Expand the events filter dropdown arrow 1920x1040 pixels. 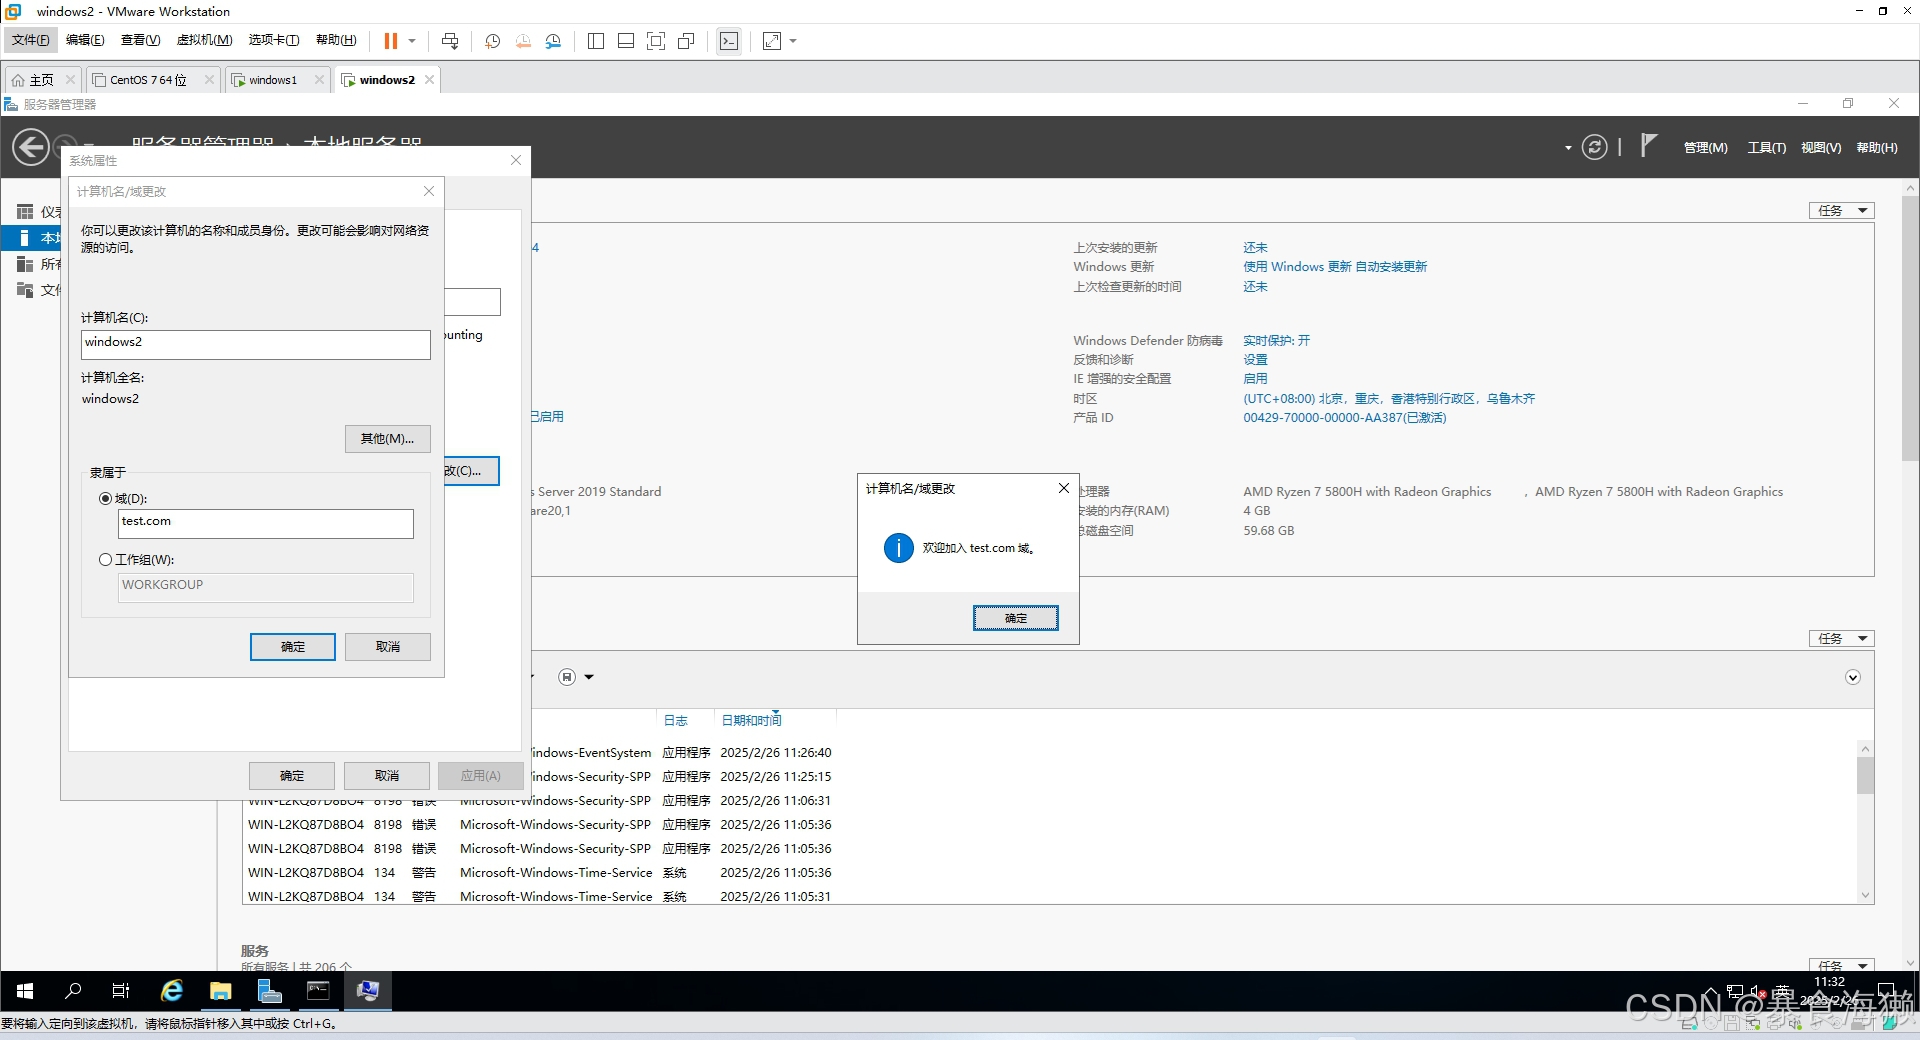[x=589, y=677]
